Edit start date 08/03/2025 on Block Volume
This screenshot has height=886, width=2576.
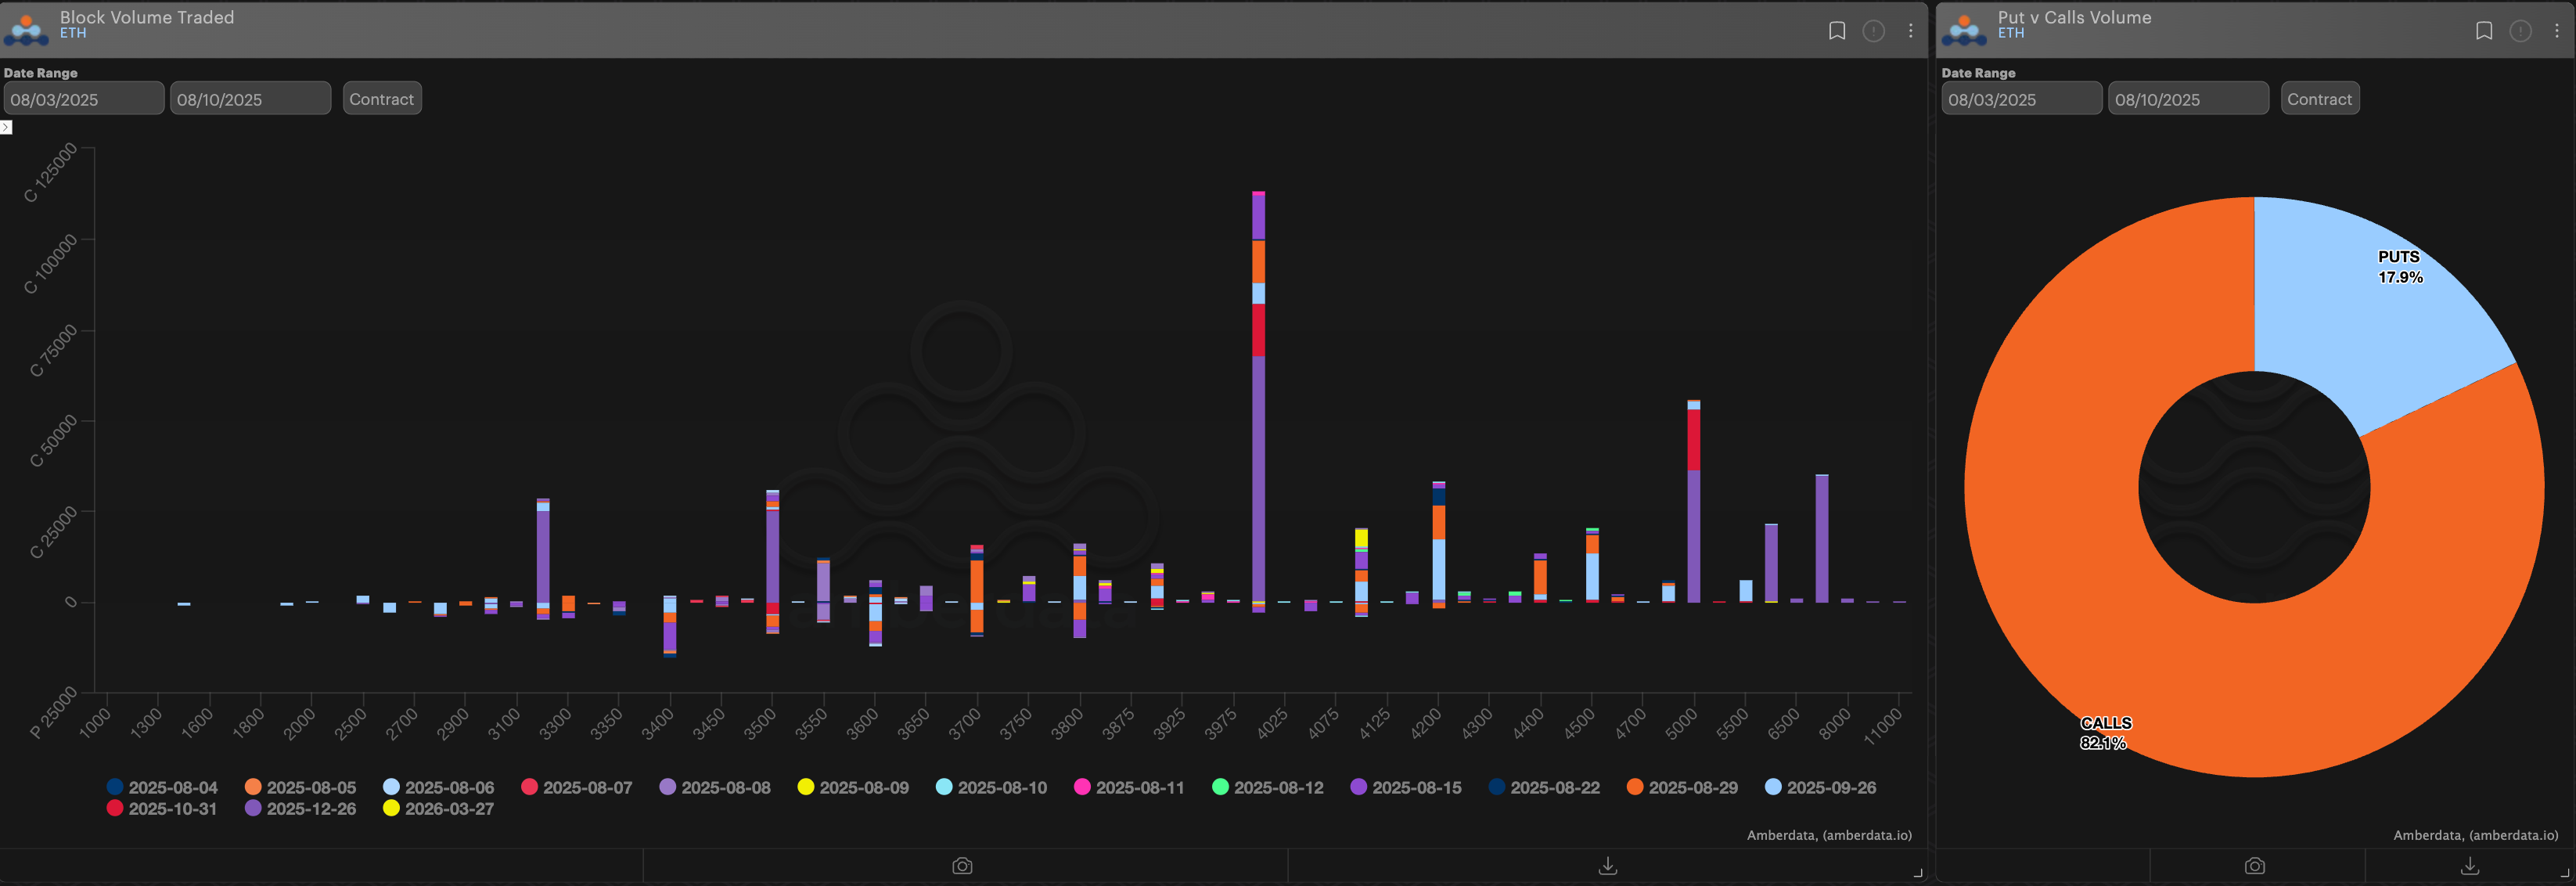[x=83, y=99]
